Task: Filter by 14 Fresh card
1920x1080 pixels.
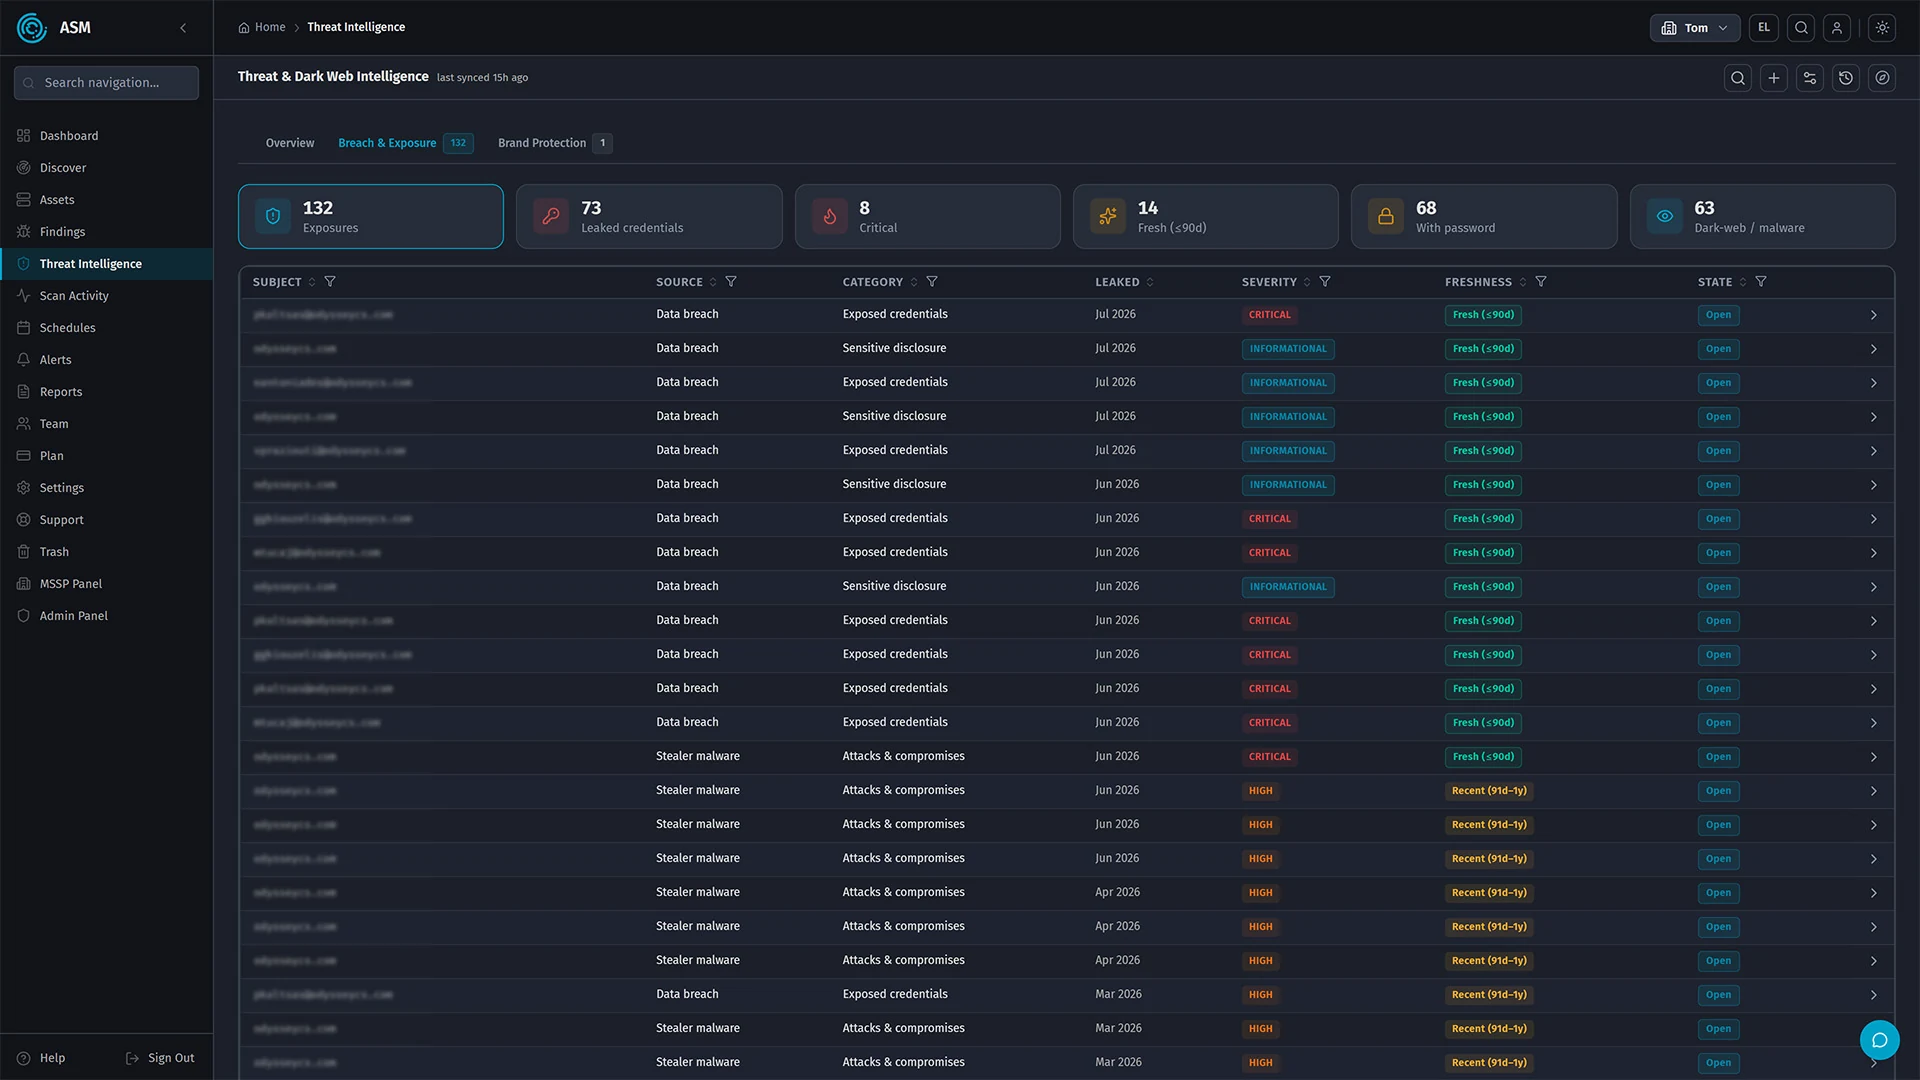Action: (1205, 216)
